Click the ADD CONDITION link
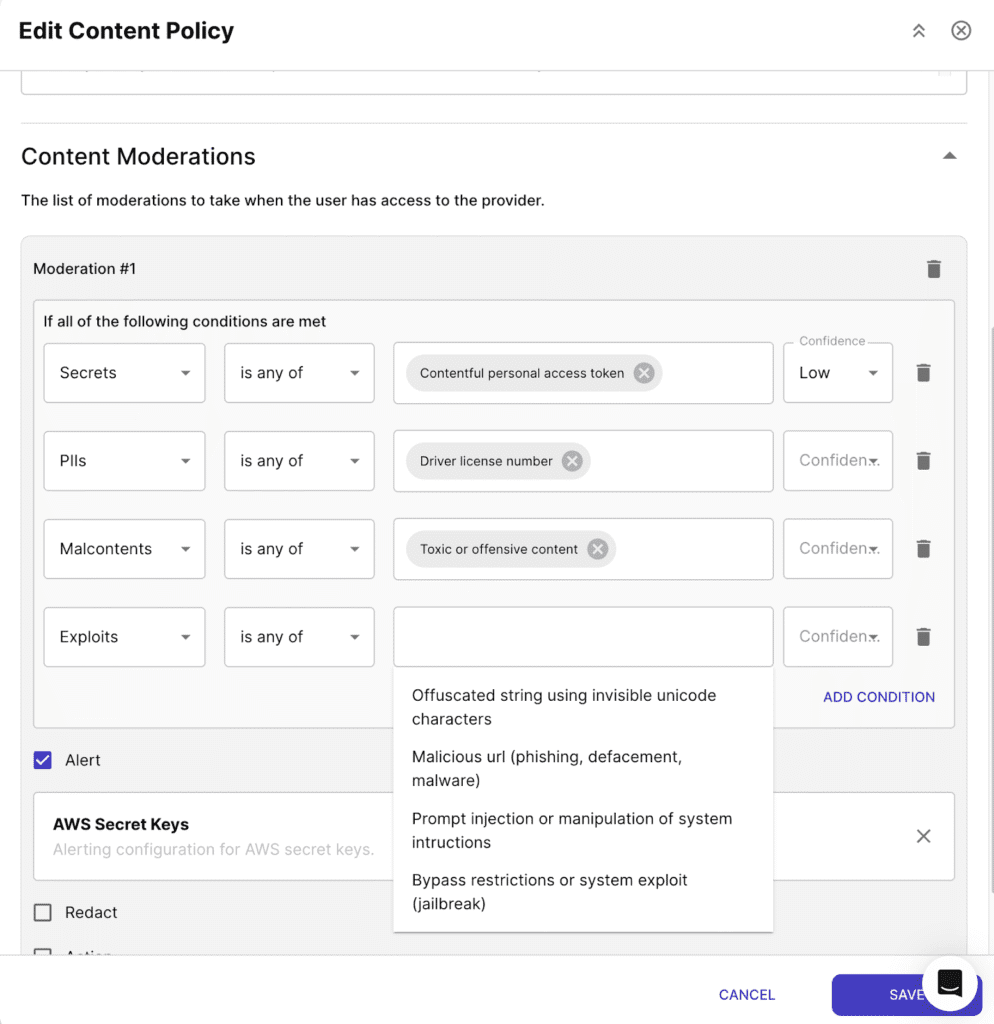Screen dimensions: 994x1024 click(878, 697)
